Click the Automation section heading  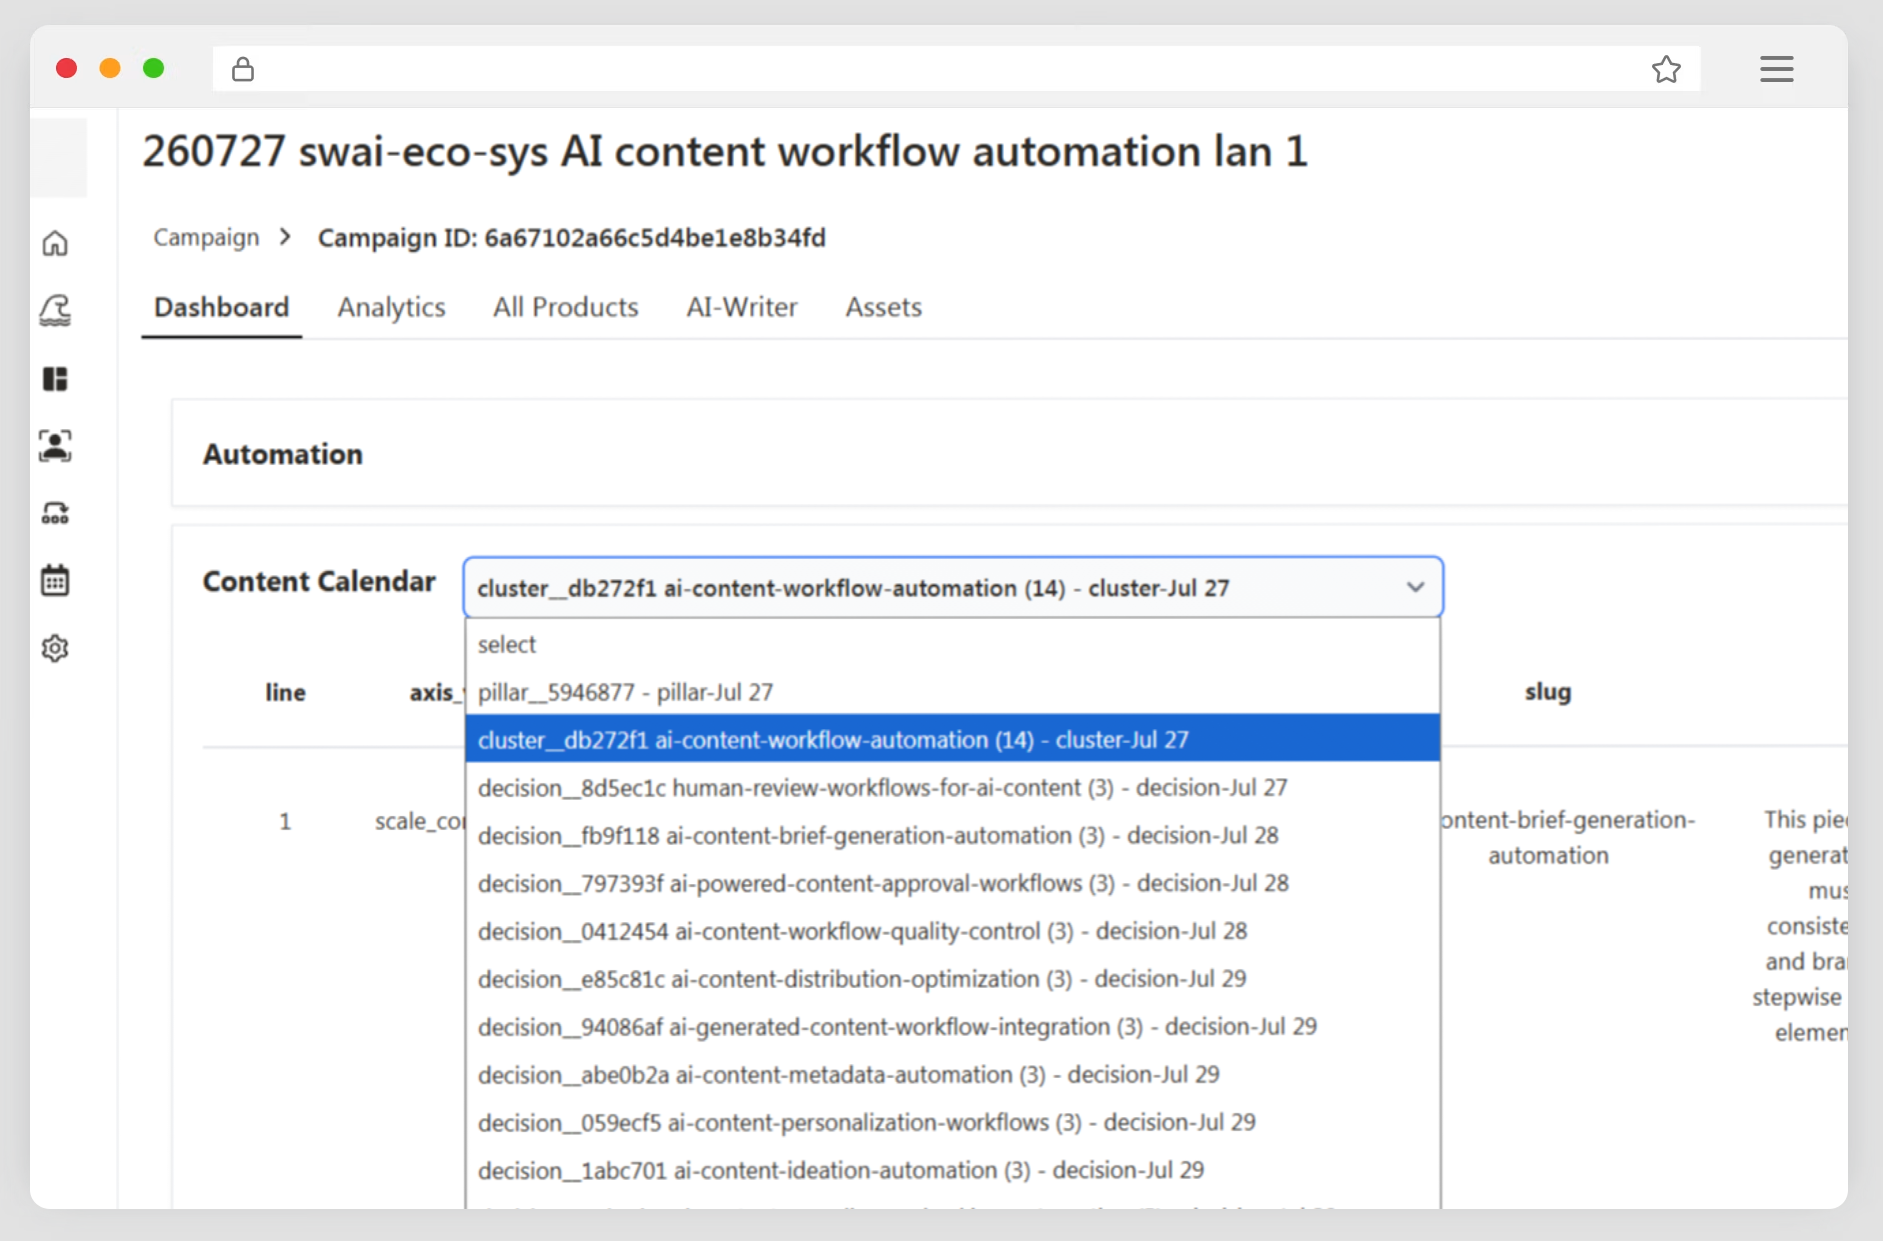pos(283,454)
